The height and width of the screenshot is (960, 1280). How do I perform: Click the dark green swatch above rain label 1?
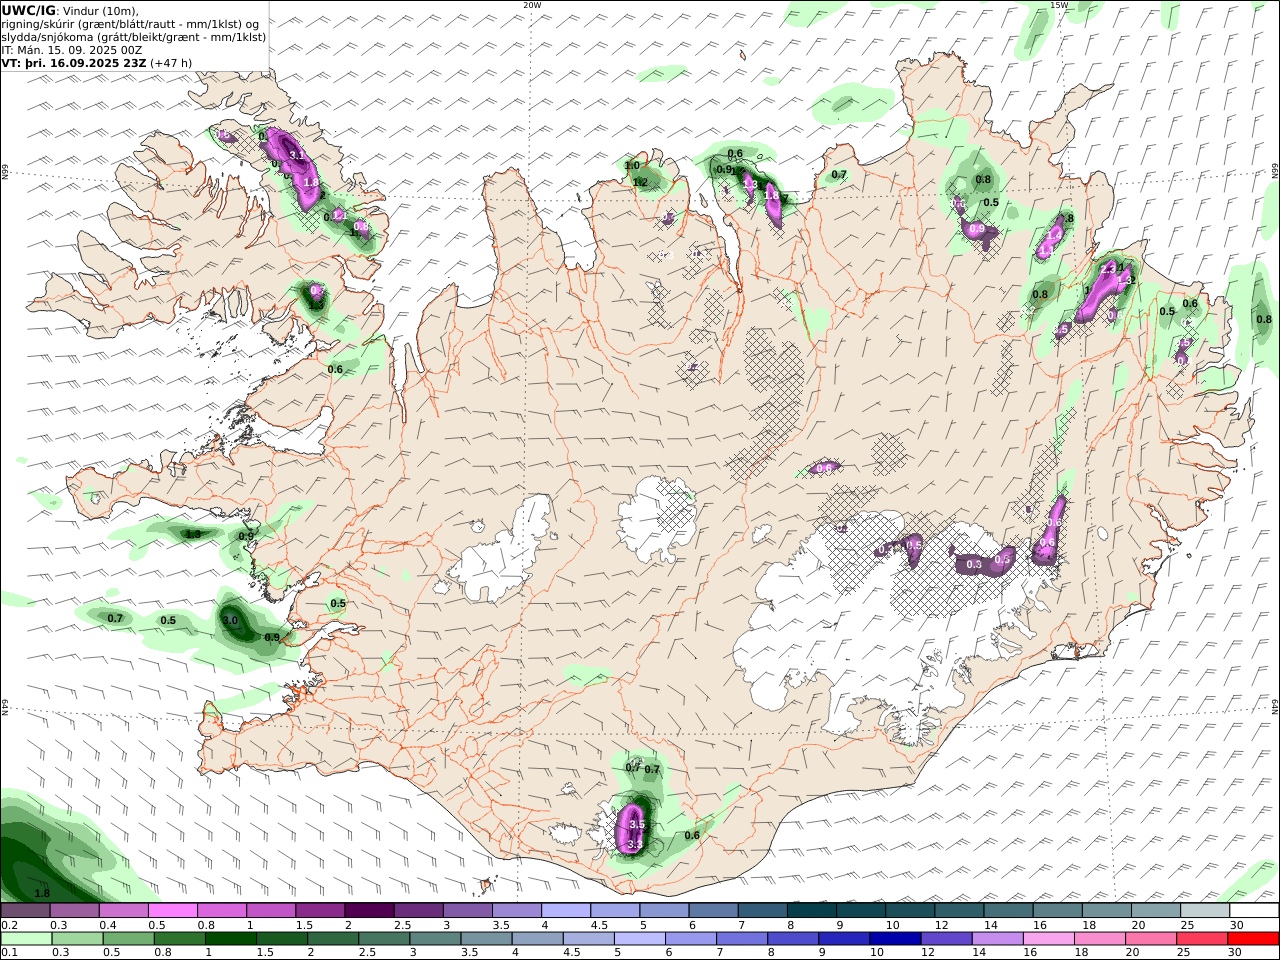tap(229, 939)
